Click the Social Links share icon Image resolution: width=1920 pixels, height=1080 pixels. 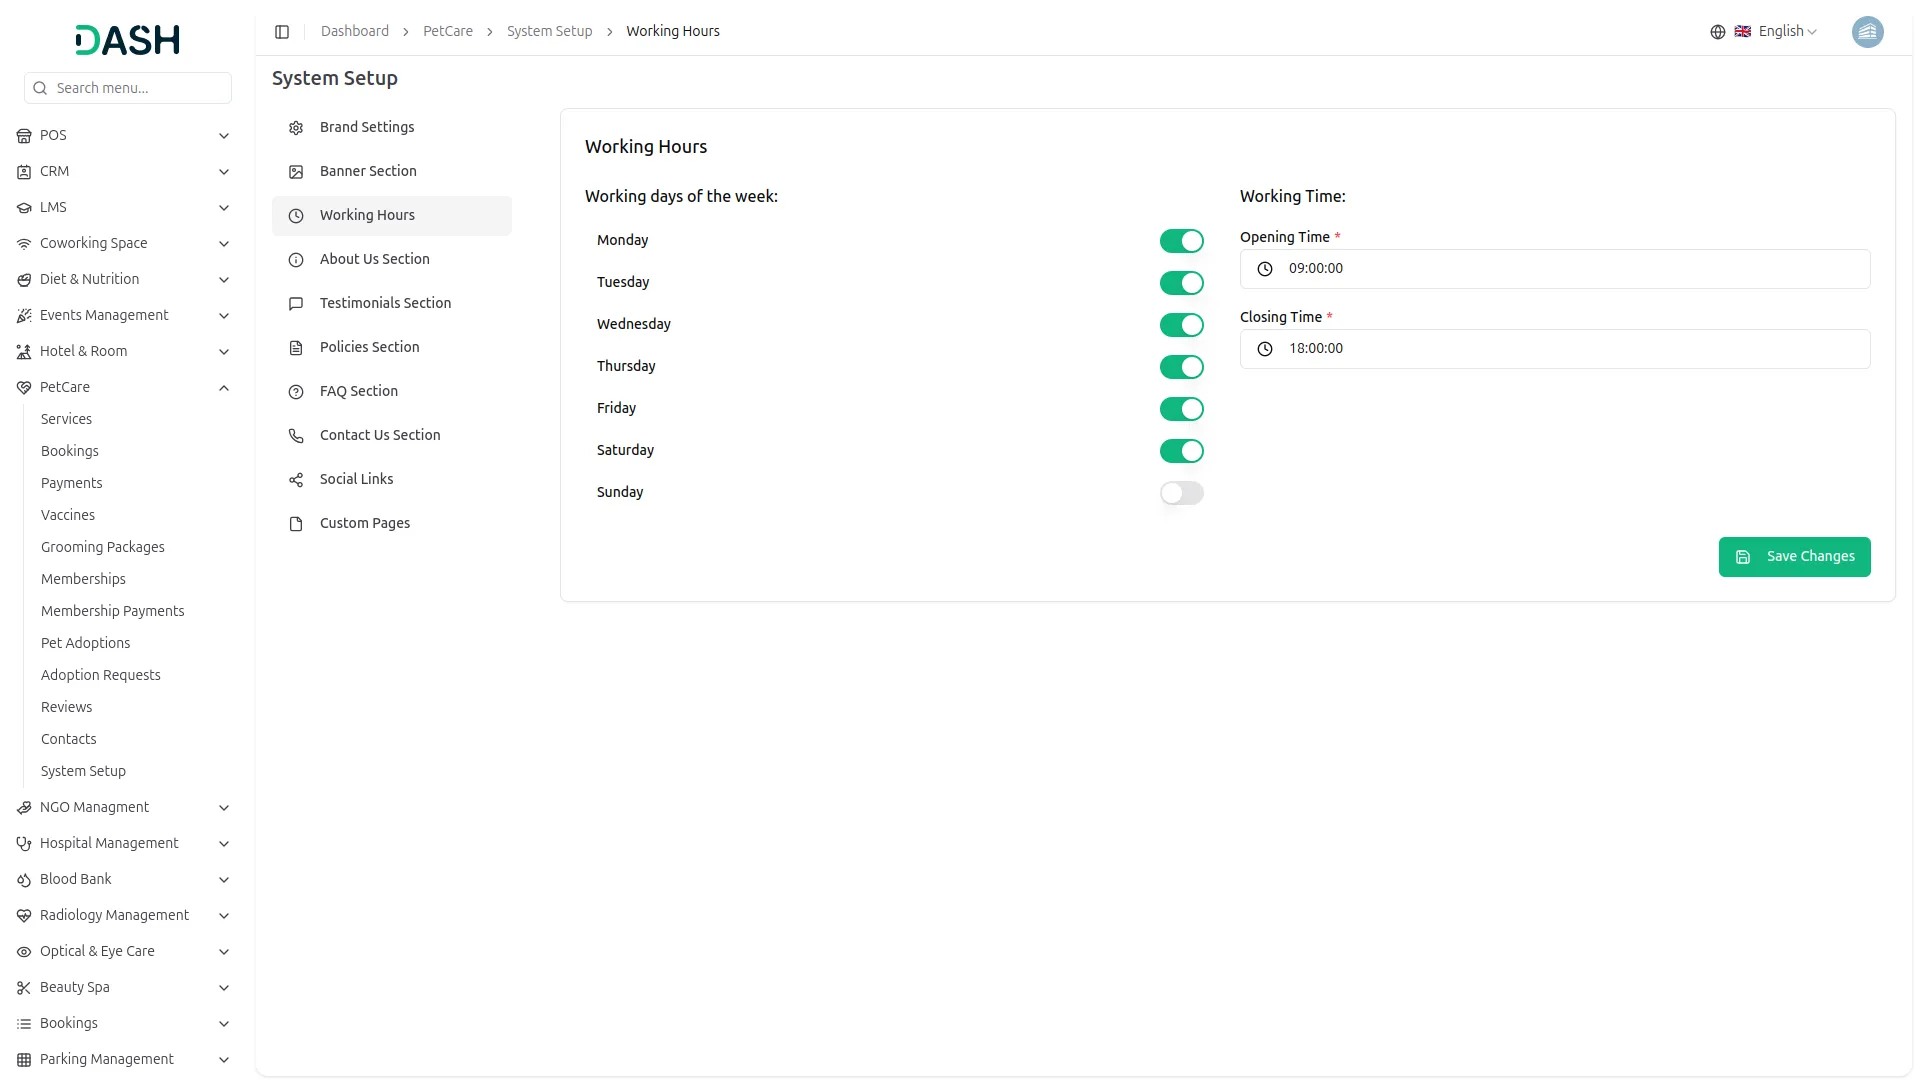click(296, 480)
